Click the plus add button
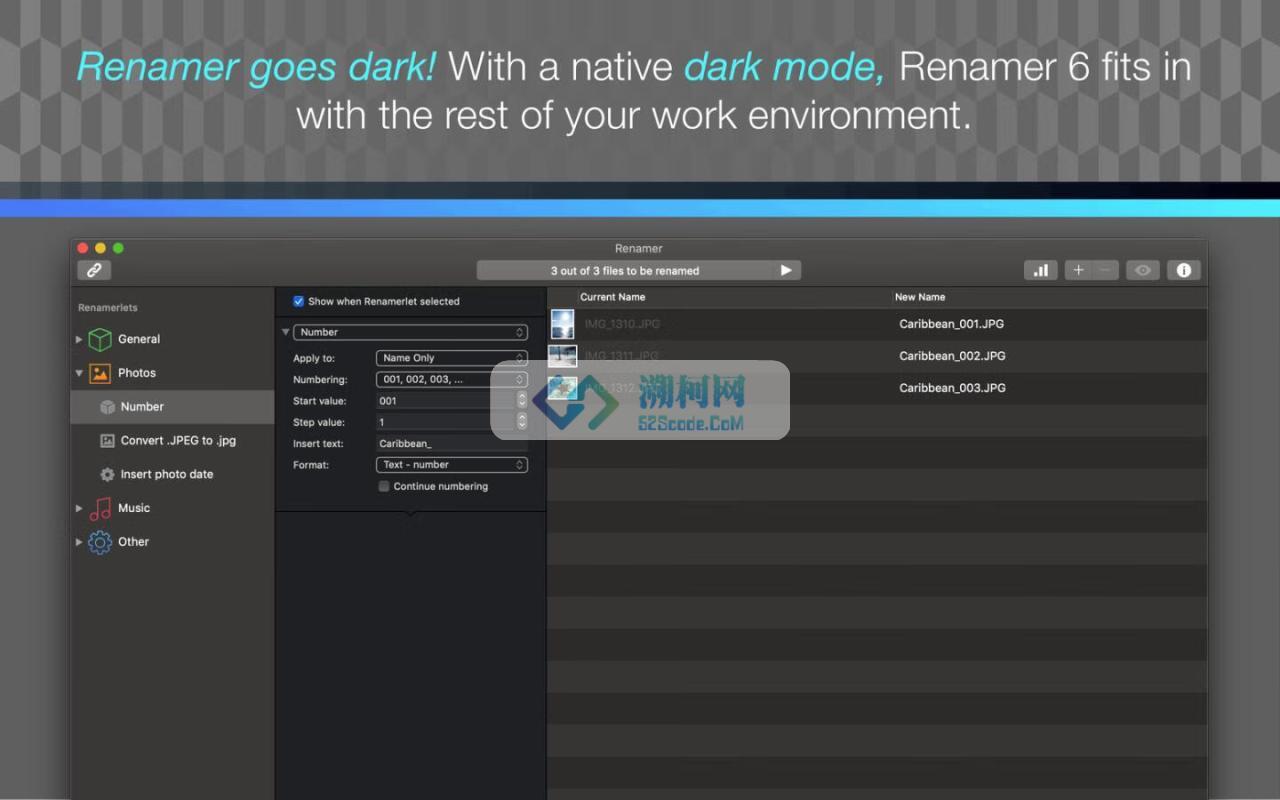 (1078, 270)
